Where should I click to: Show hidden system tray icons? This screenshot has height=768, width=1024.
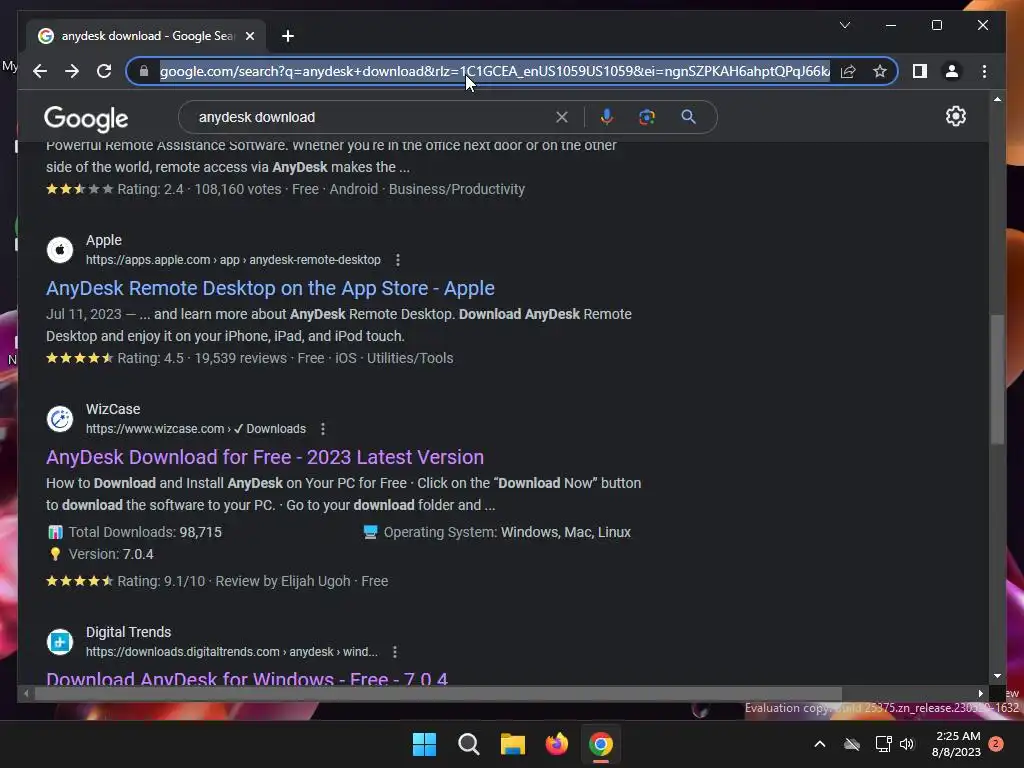coord(820,744)
